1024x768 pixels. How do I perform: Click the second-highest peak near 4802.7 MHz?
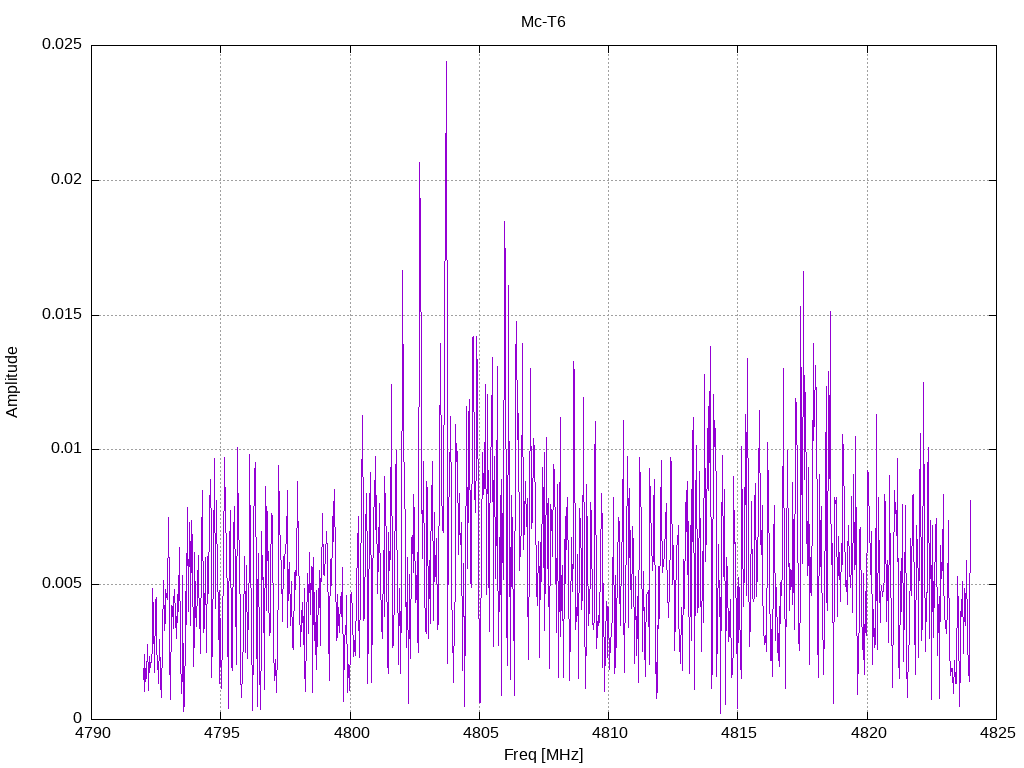[x=419, y=164]
